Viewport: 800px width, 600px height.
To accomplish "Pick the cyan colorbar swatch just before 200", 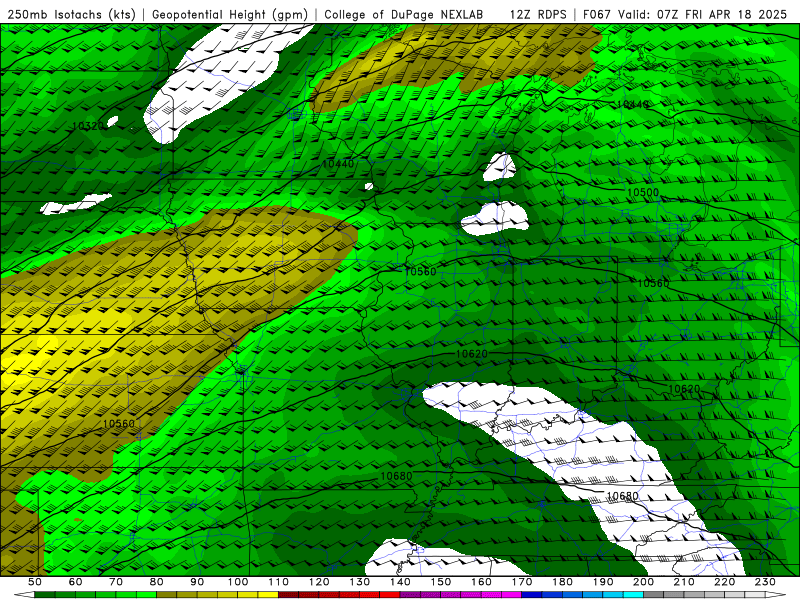I will (x=633, y=595).
